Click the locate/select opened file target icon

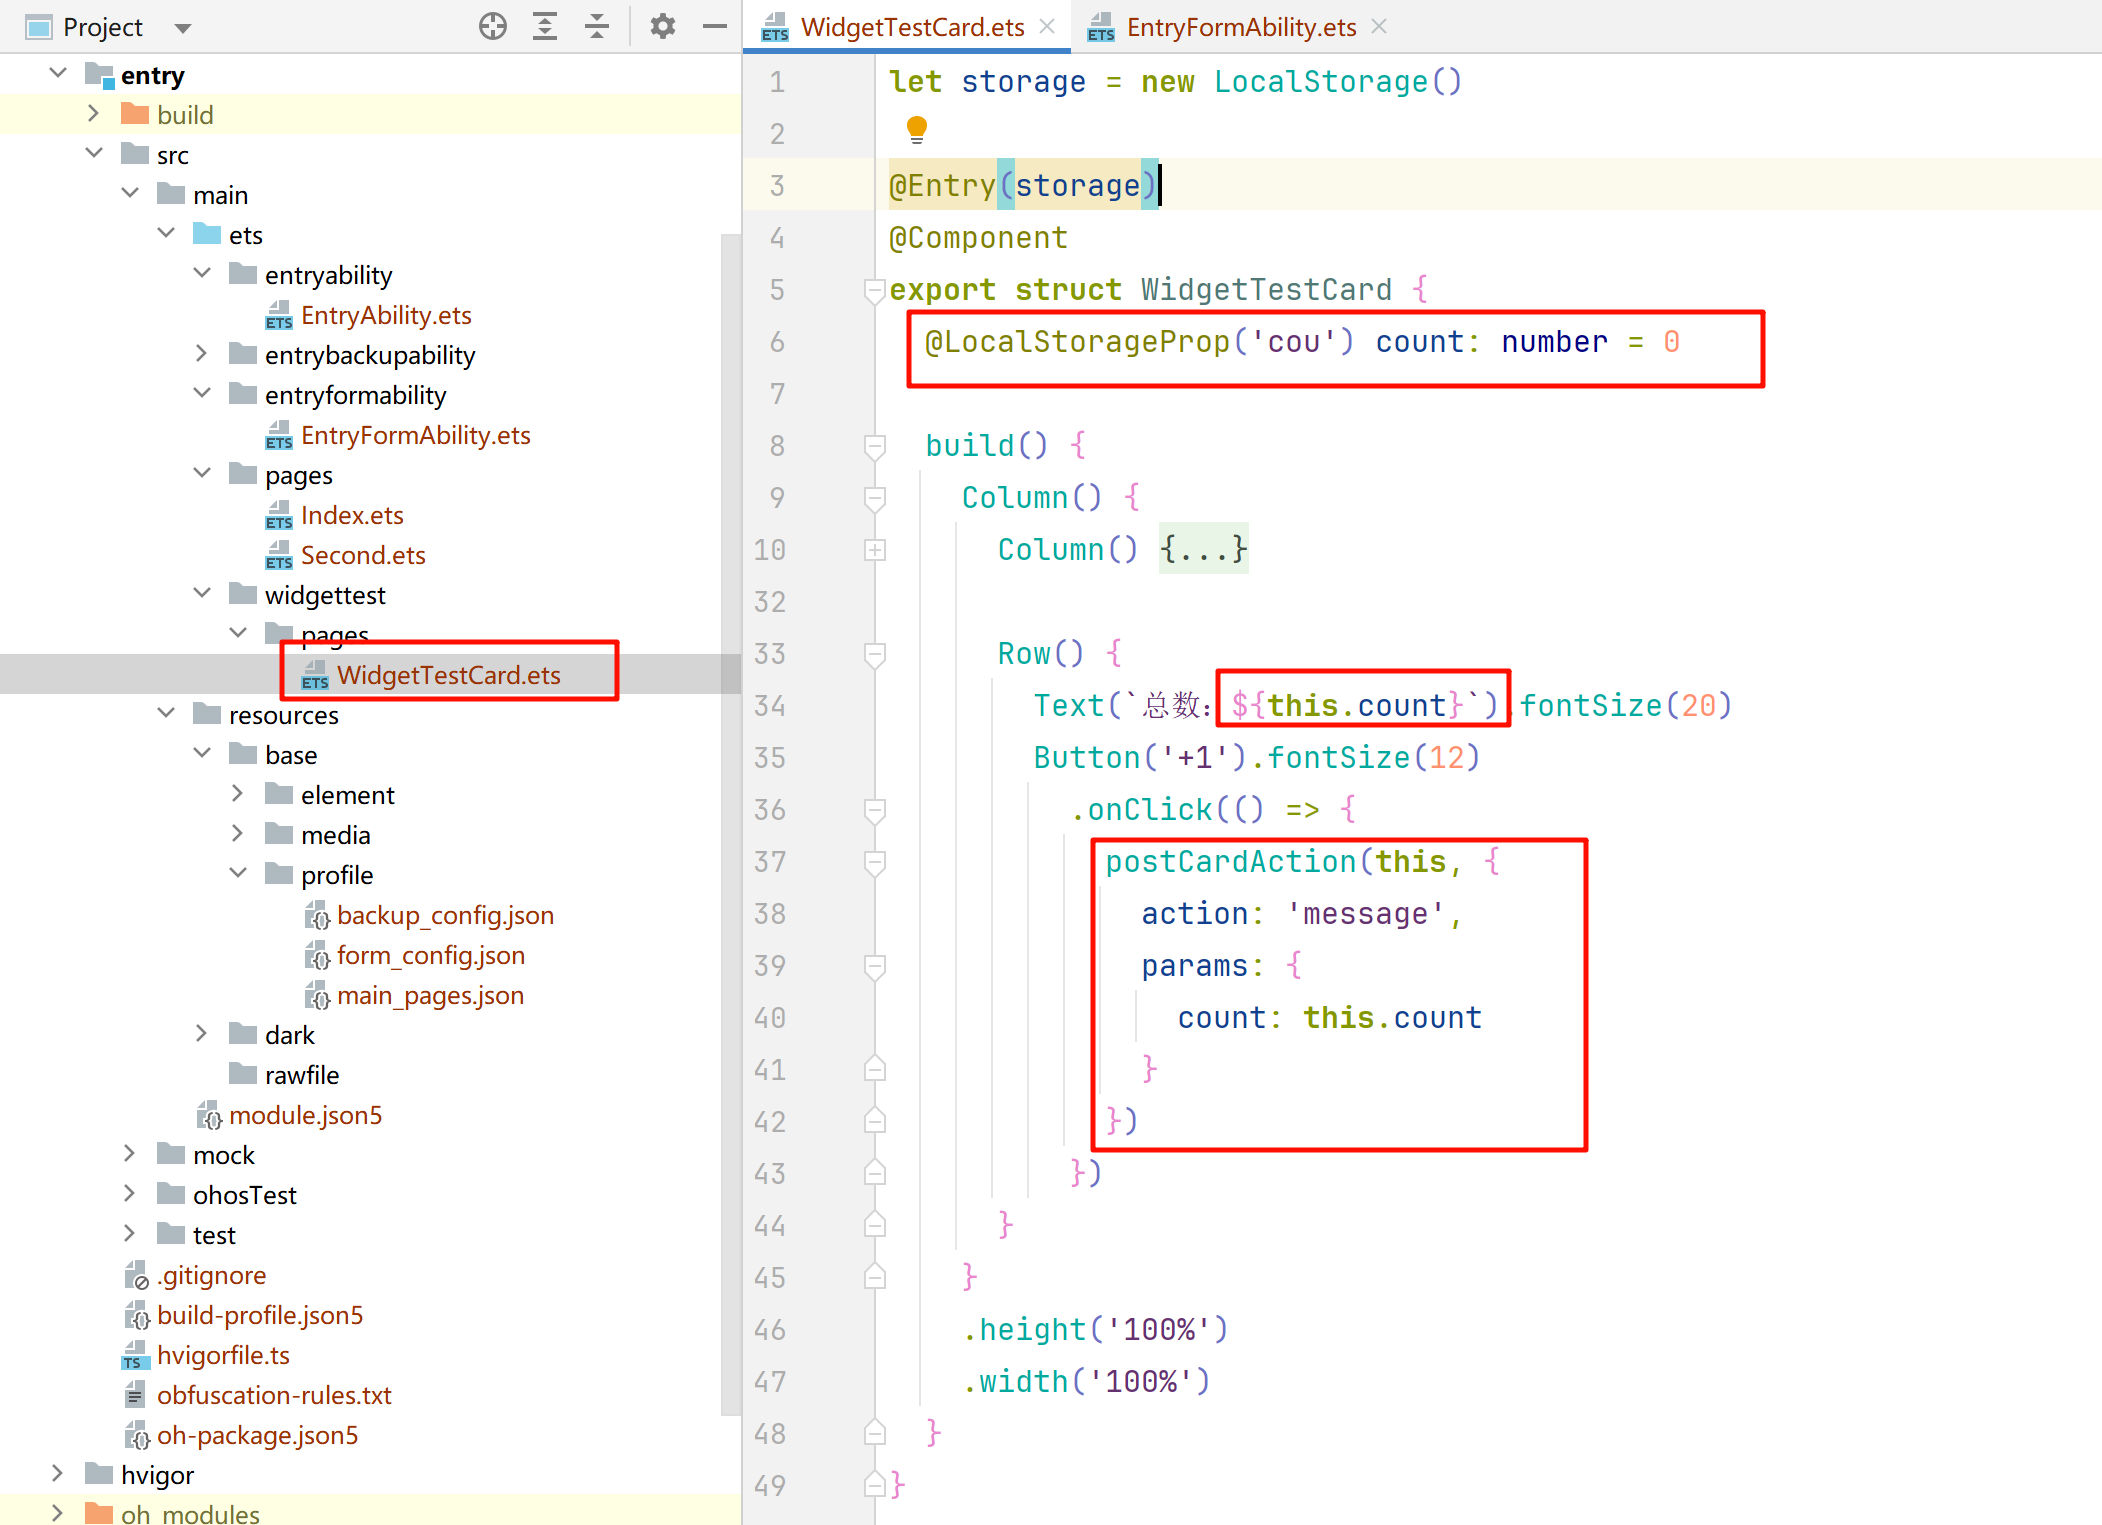click(492, 26)
